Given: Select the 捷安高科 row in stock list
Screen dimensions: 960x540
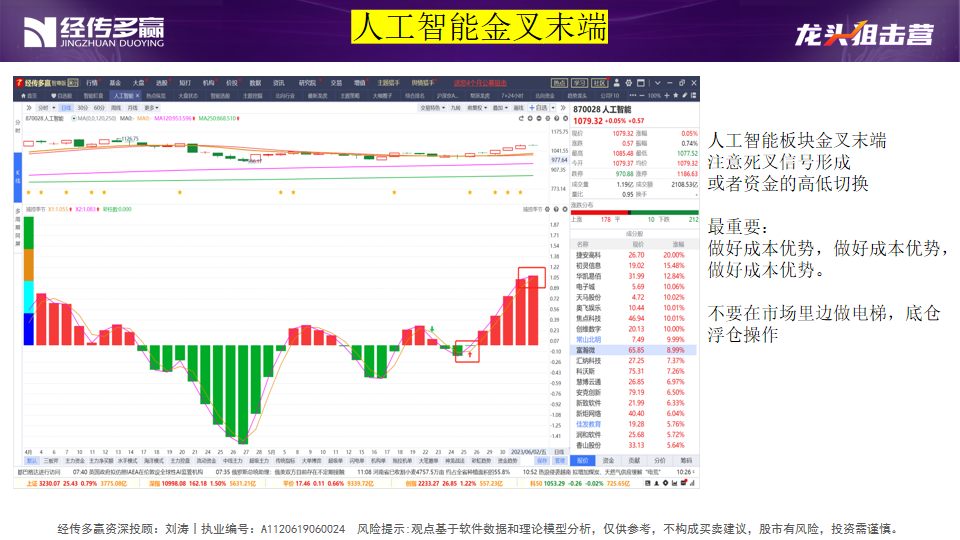Looking at the screenshot, I should pyautogui.click(x=634, y=255).
